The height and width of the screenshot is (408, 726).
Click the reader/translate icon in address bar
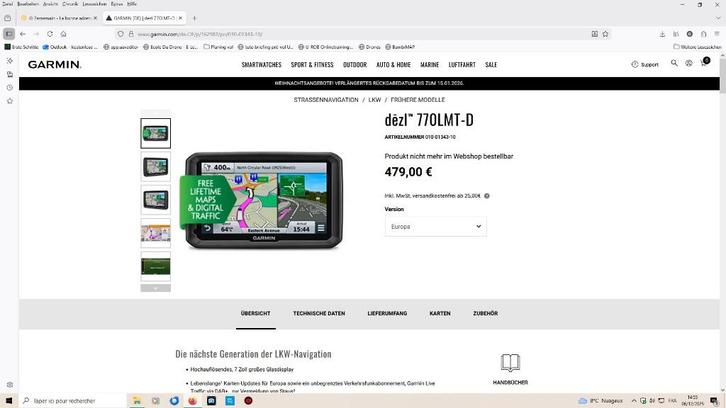click(x=595, y=34)
